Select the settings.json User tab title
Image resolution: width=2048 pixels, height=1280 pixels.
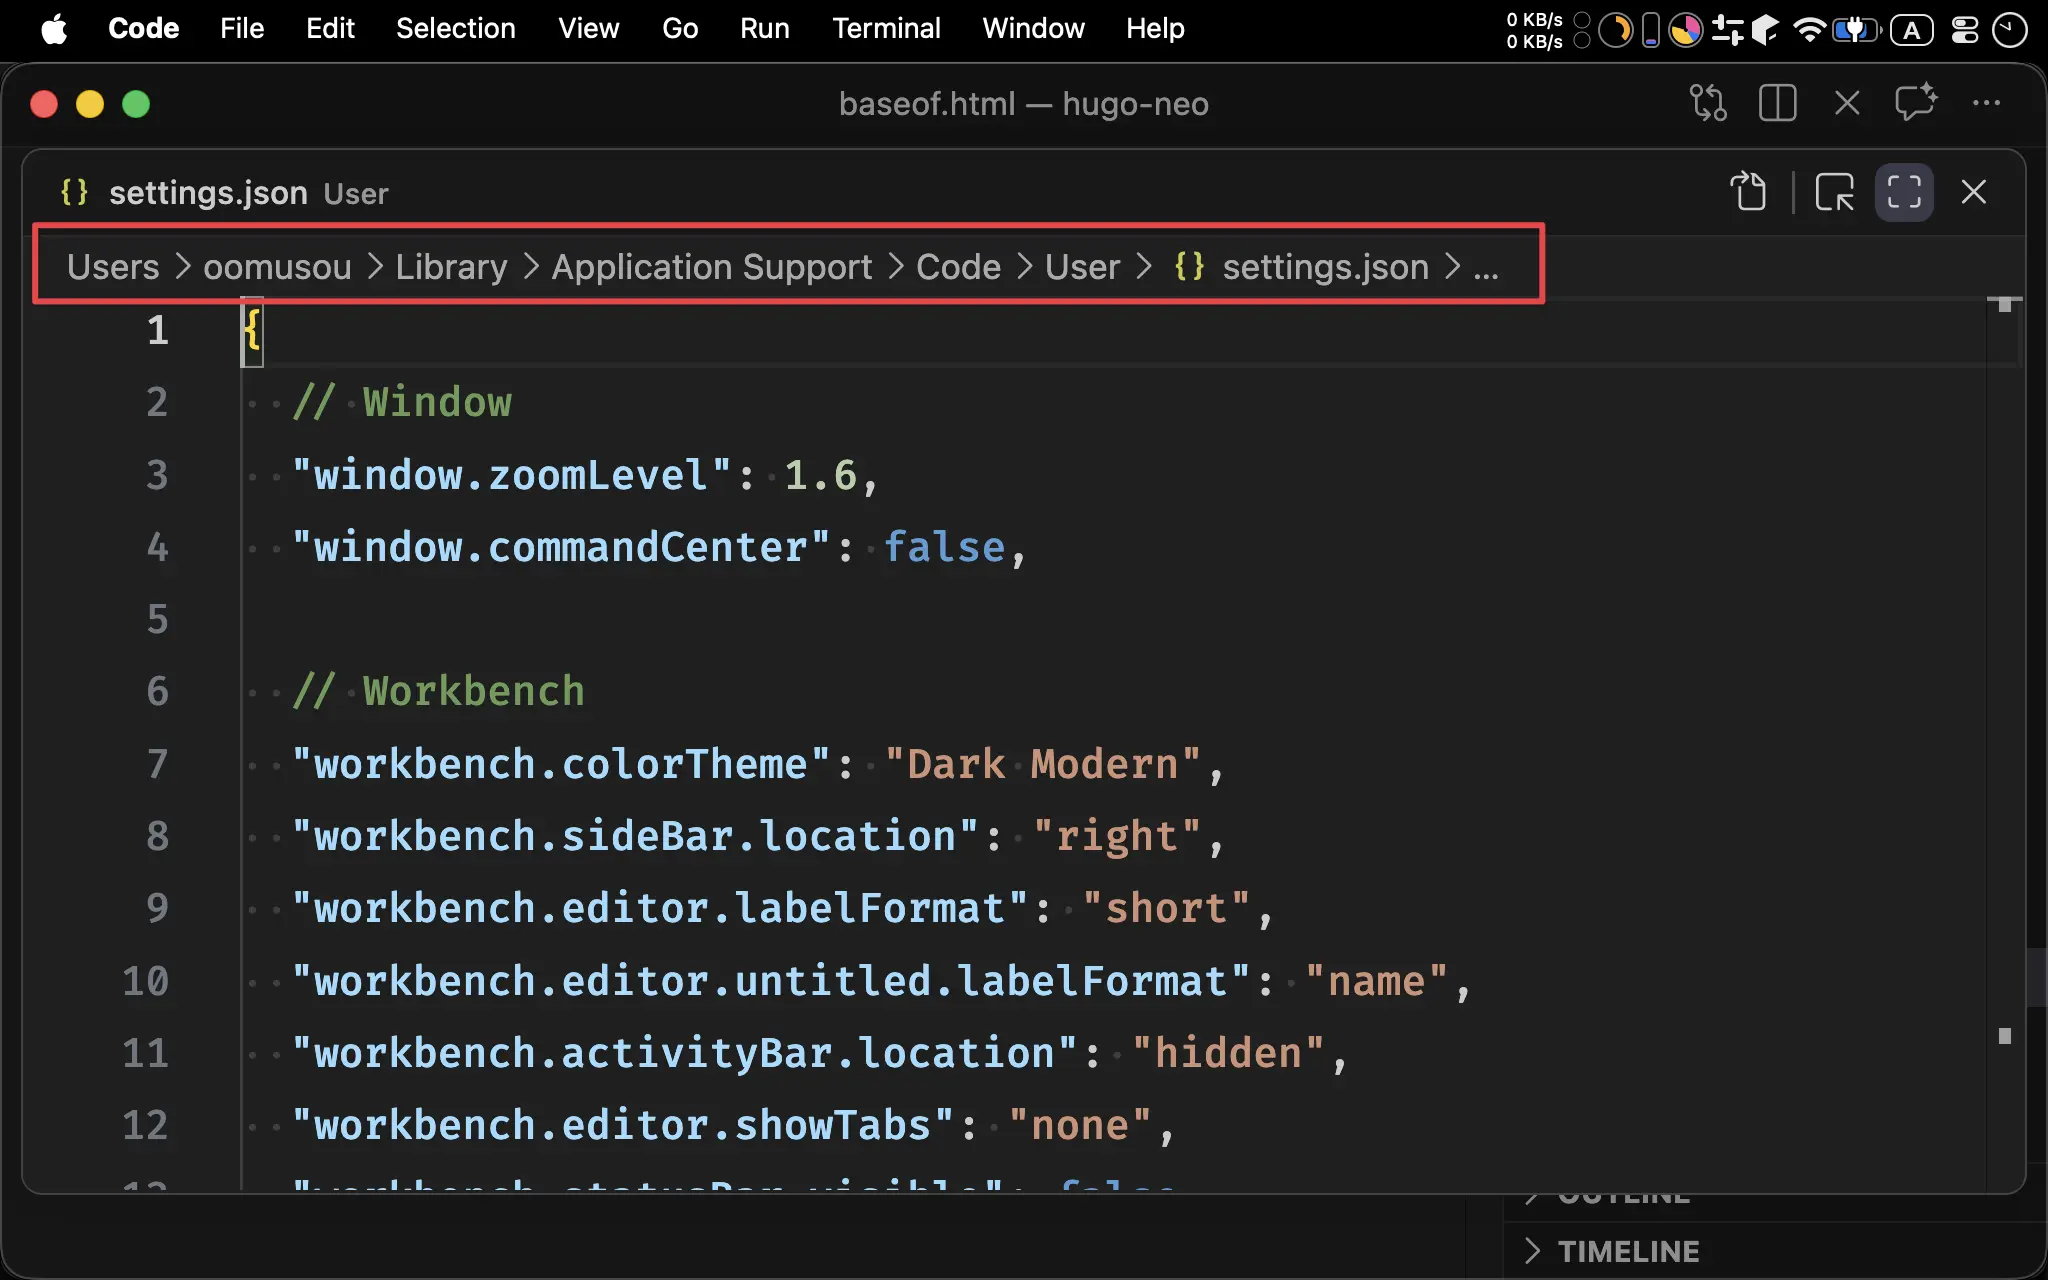pyautogui.click(x=248, y=193)
